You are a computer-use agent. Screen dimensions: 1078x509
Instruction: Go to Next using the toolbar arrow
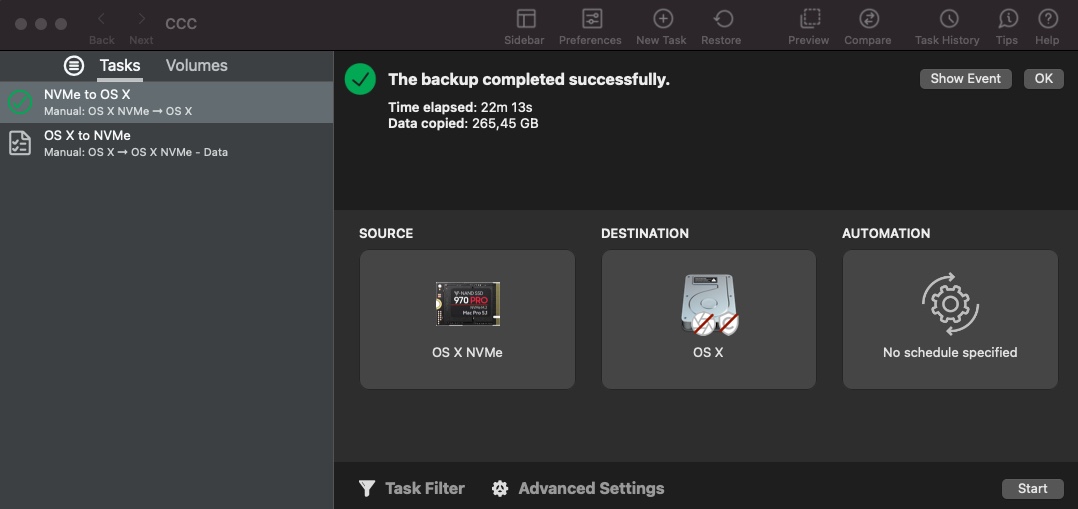point(142,19)
